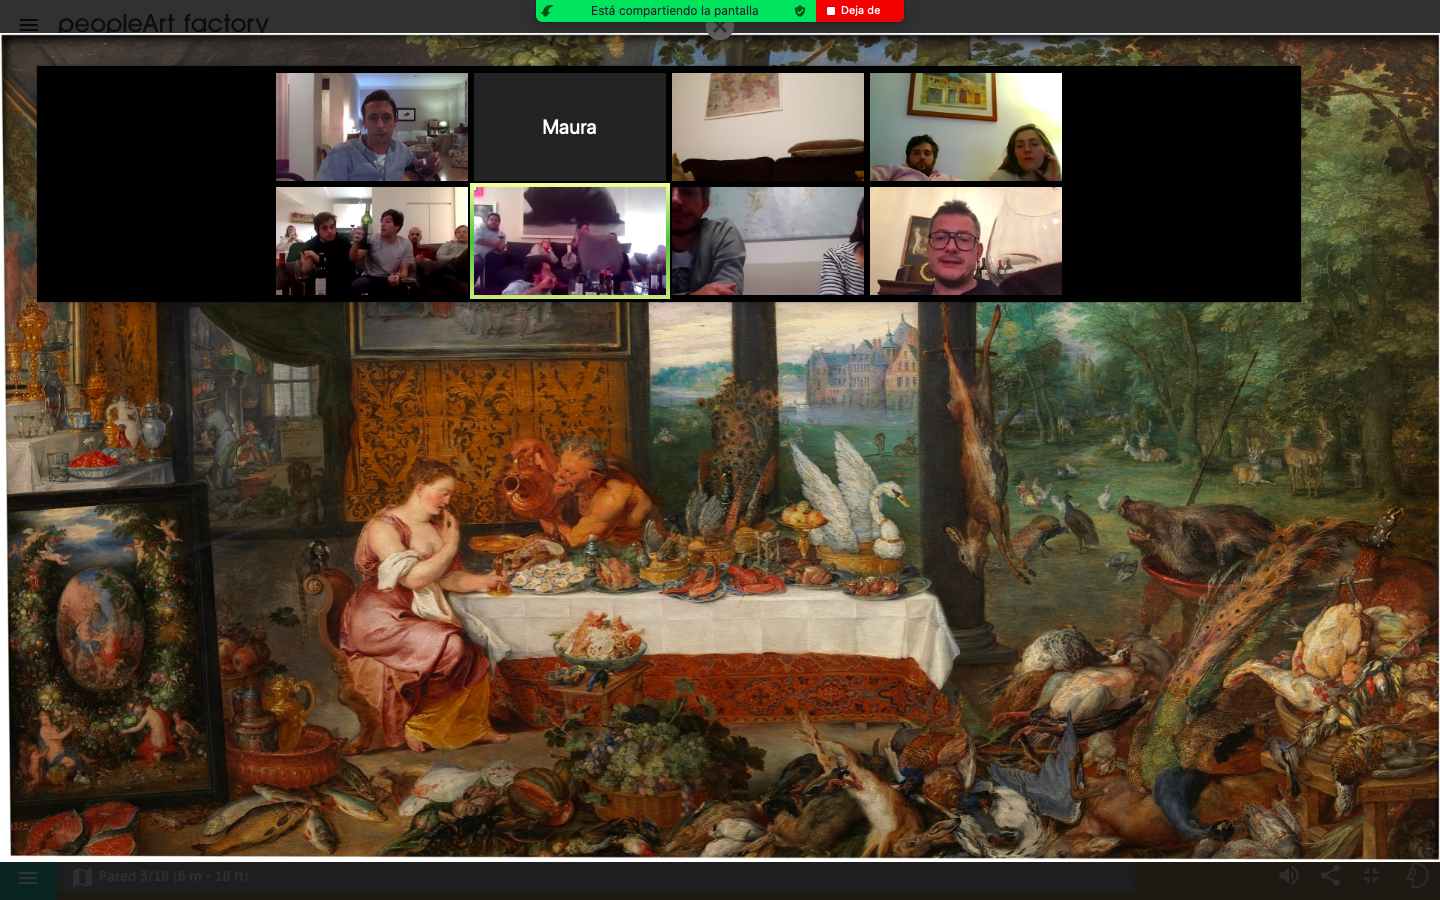The height and width of the screenshot is (900, 1440).
Task: Select the video tile of man wearing glasses
Action: tap(966, 241)
